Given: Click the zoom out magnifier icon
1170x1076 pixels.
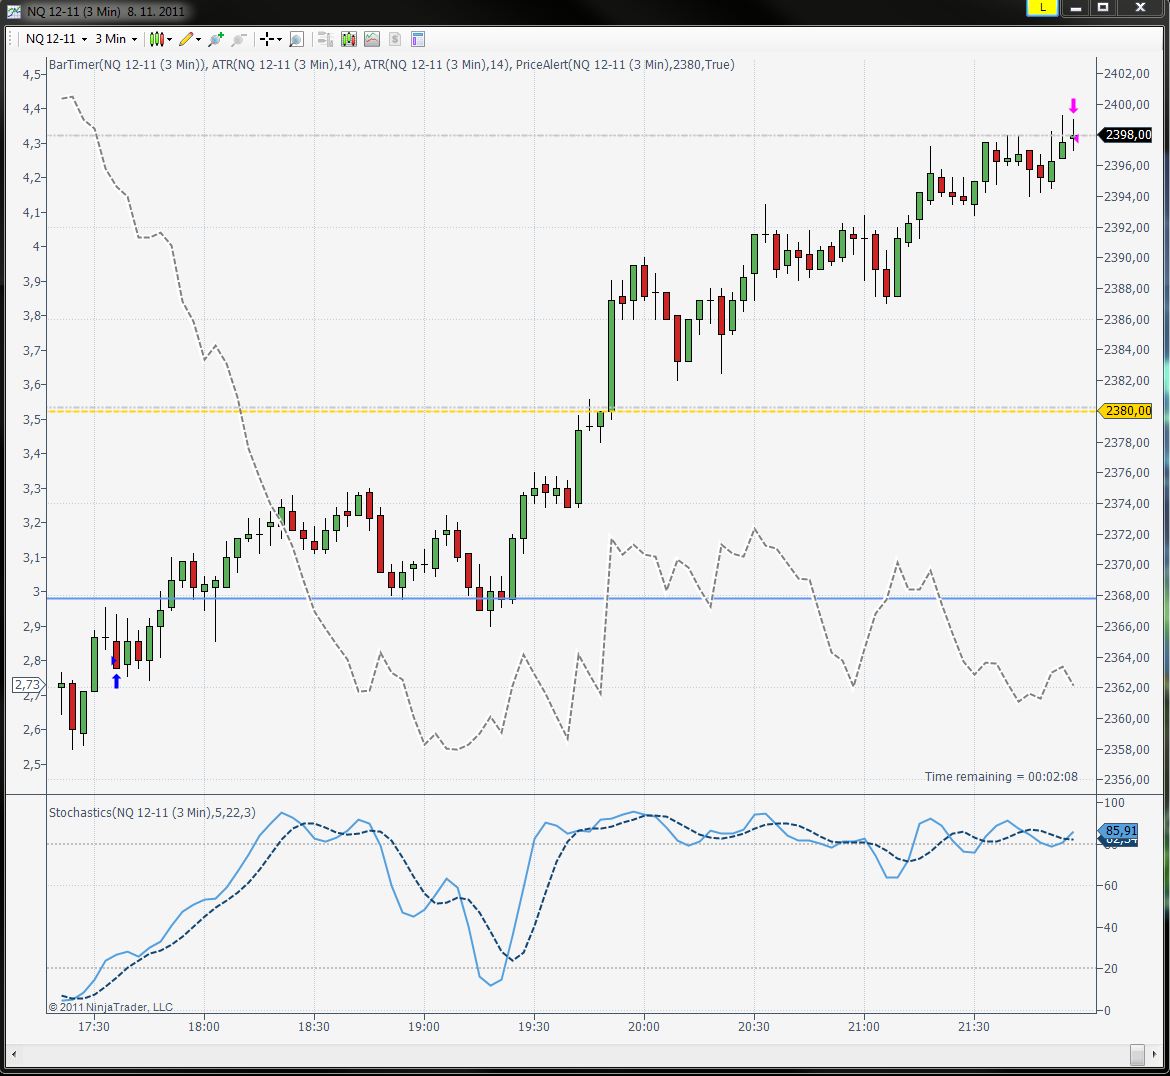Looking at the screenshot, I should click(239, 40).
